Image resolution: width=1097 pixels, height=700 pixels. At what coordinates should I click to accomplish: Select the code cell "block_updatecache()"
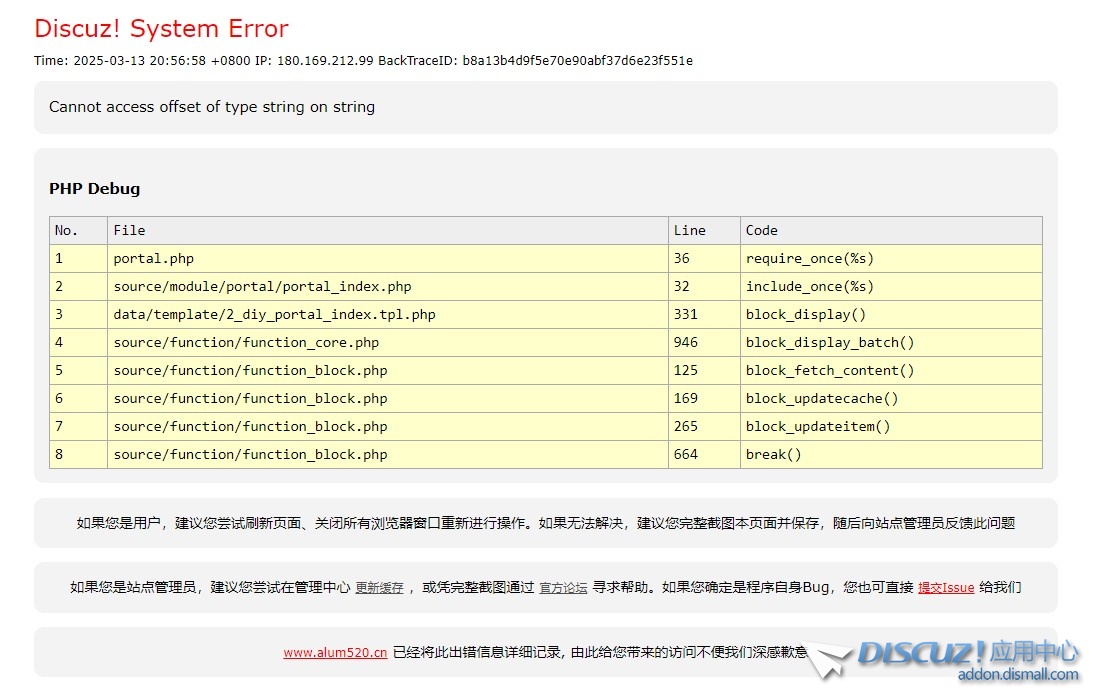tap(891, 399)
